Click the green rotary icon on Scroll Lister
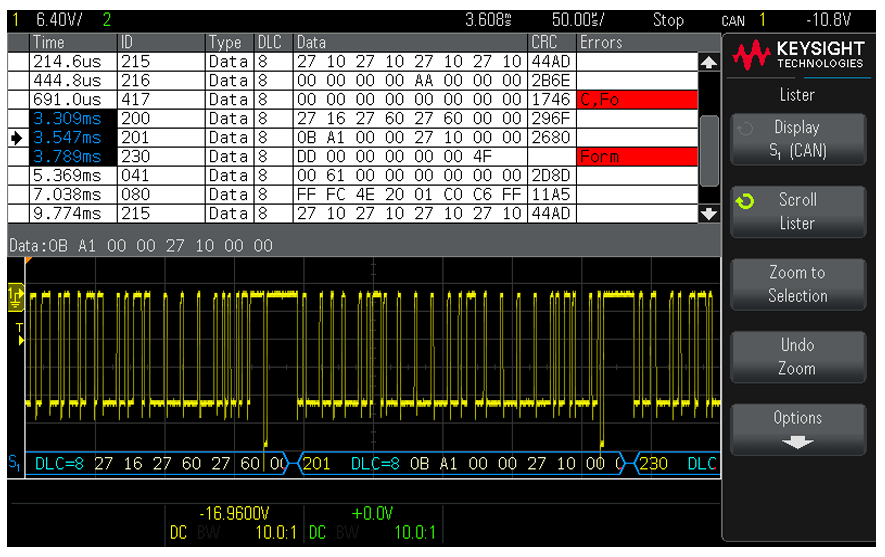The width and height of the screenshot is (885, 557). pyautogui.click(x=745, y=201)
